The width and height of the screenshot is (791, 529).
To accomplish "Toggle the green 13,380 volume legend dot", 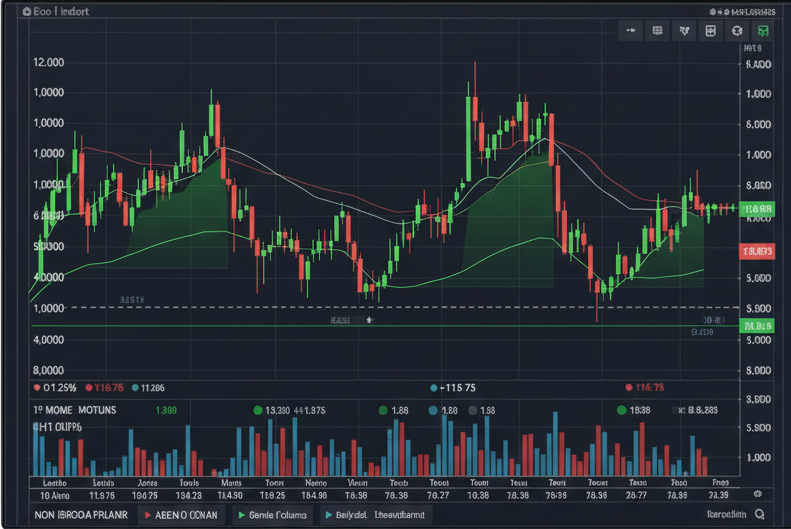I will click(x=257, y=410).
